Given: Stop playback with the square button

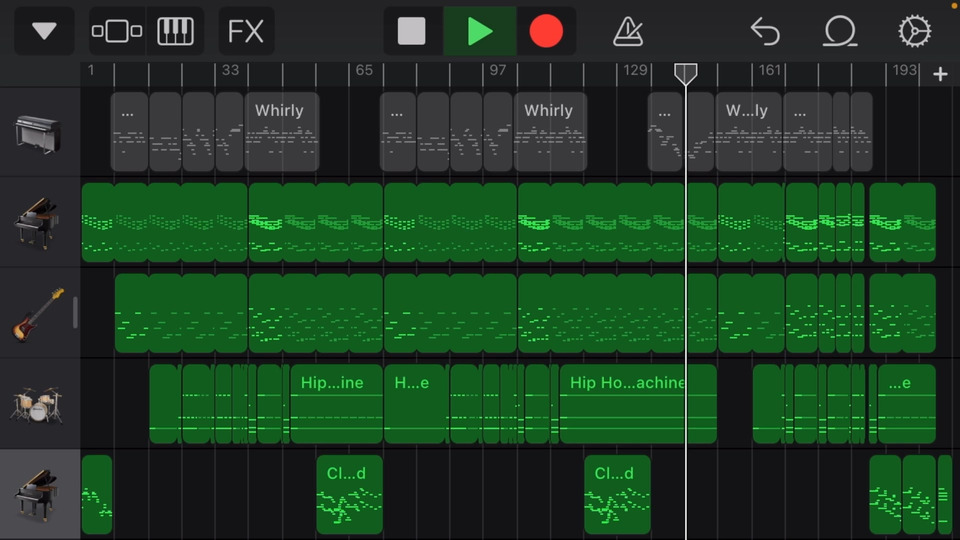Looking at the screenshot, I should (x=411, y=31).
